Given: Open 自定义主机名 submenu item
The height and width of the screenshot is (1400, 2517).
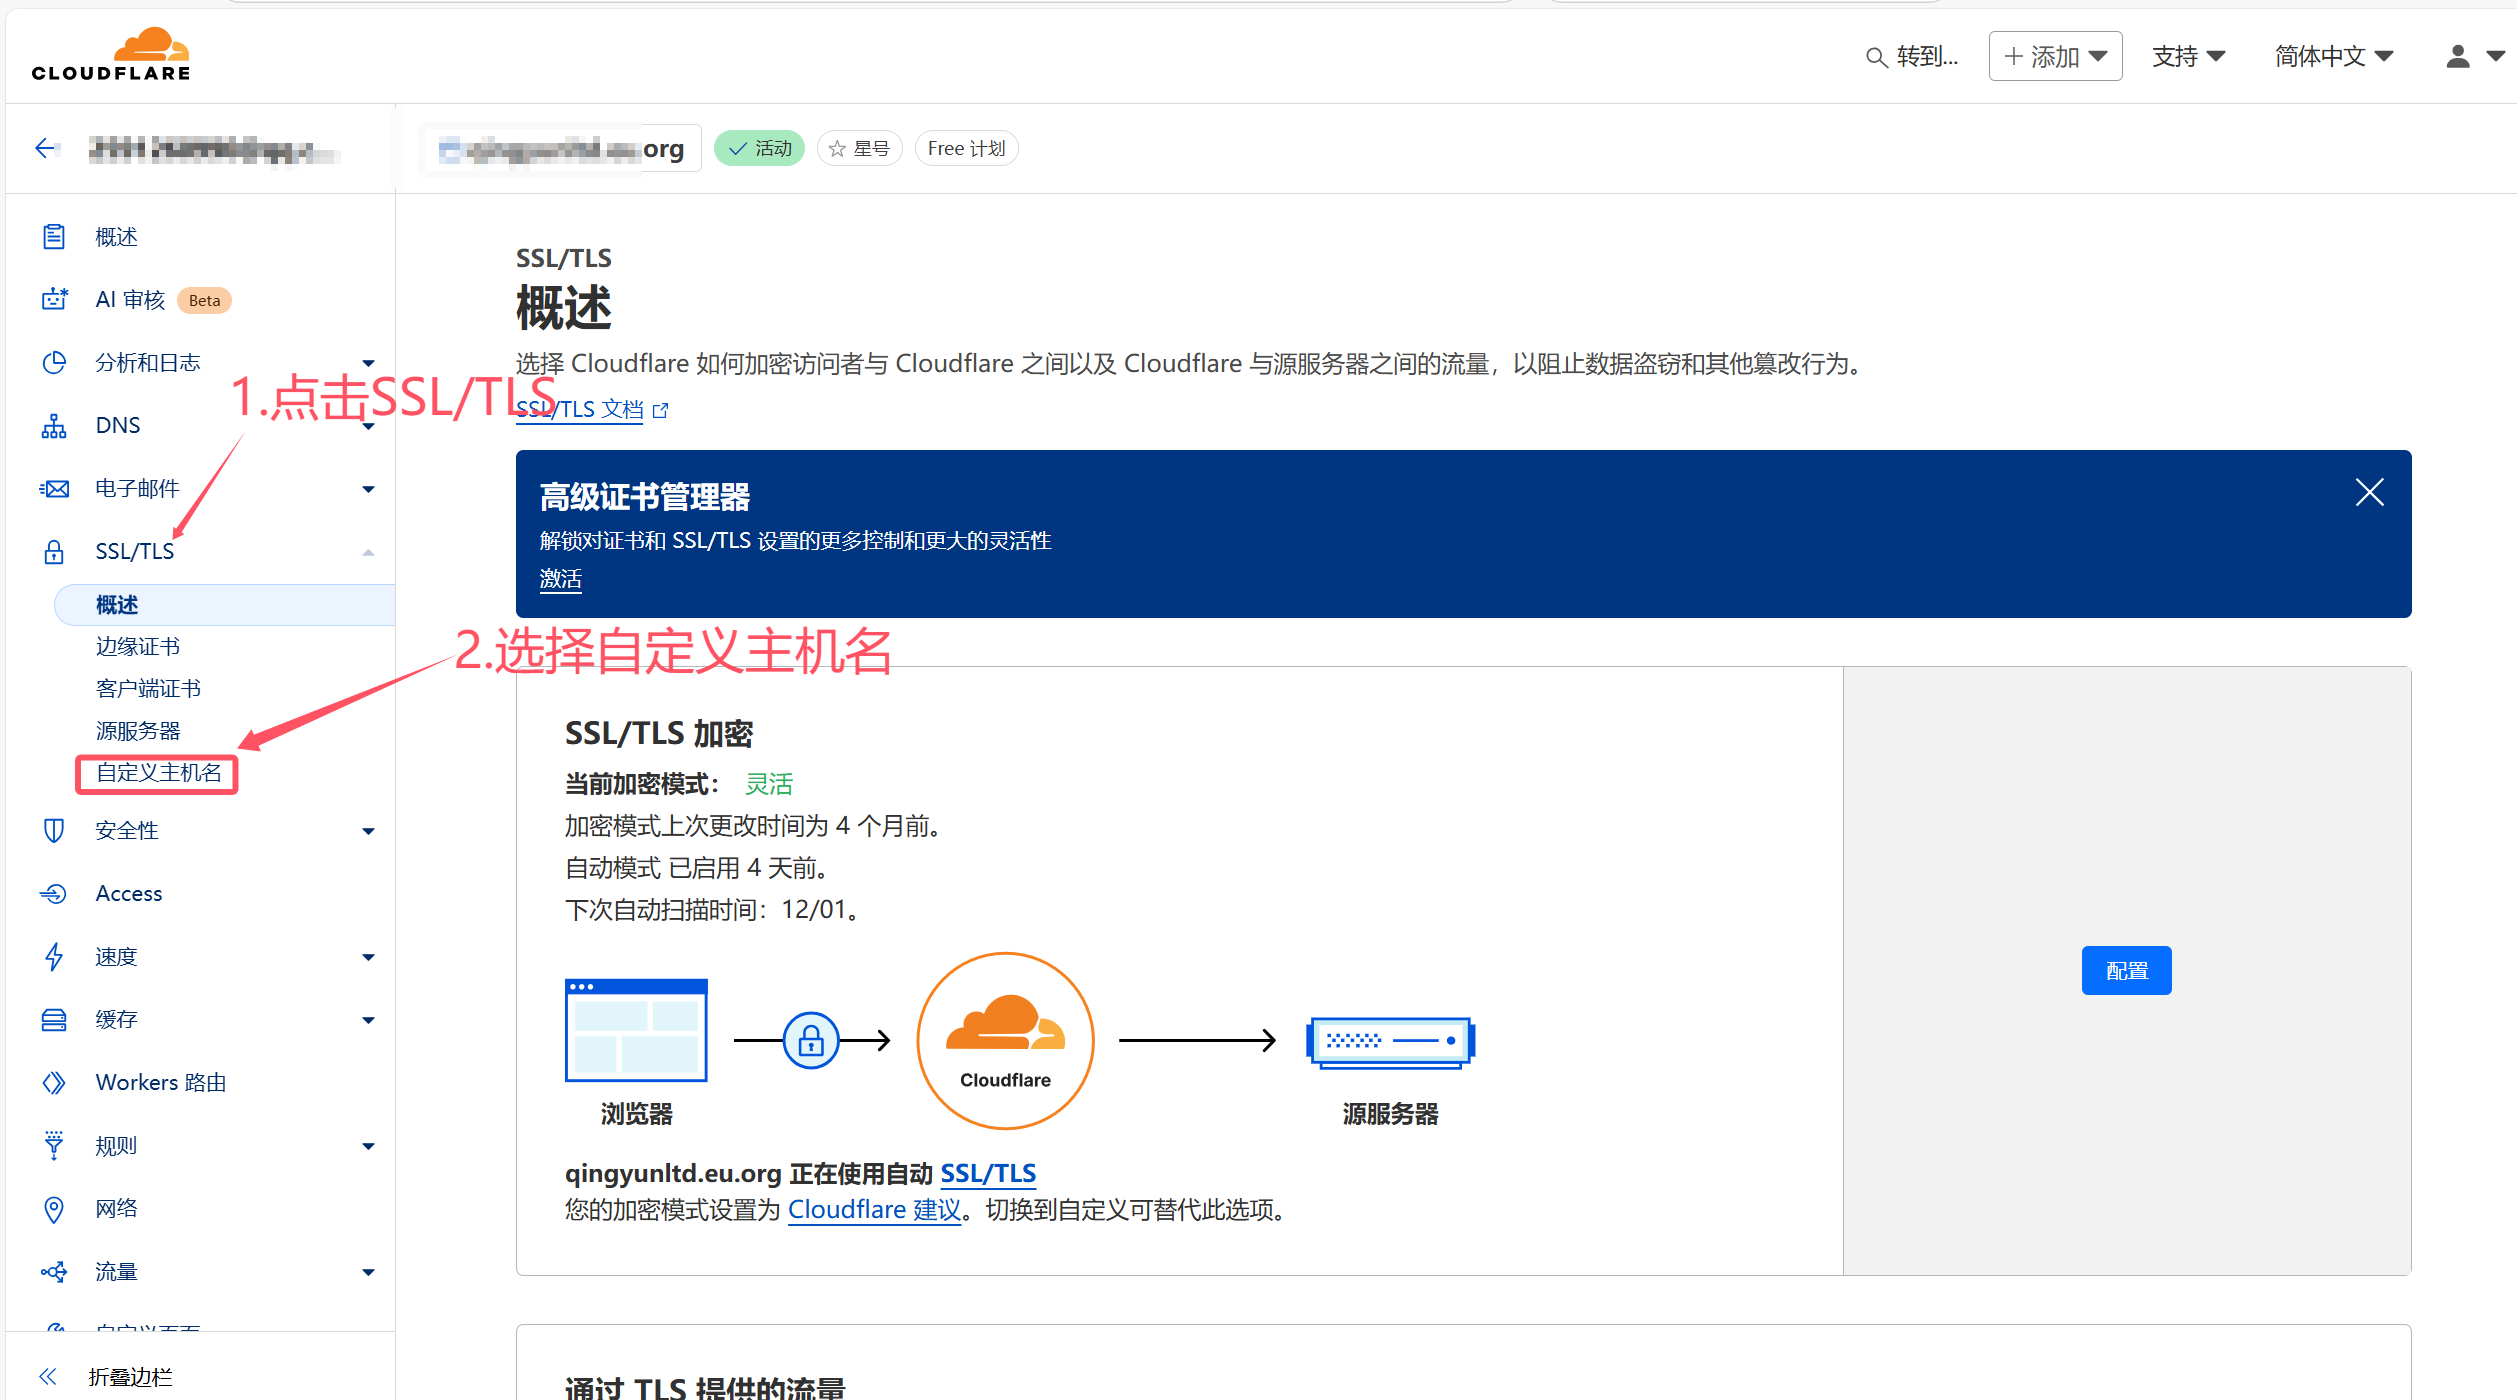Looking at the screenshot, I should click(158, 773).
